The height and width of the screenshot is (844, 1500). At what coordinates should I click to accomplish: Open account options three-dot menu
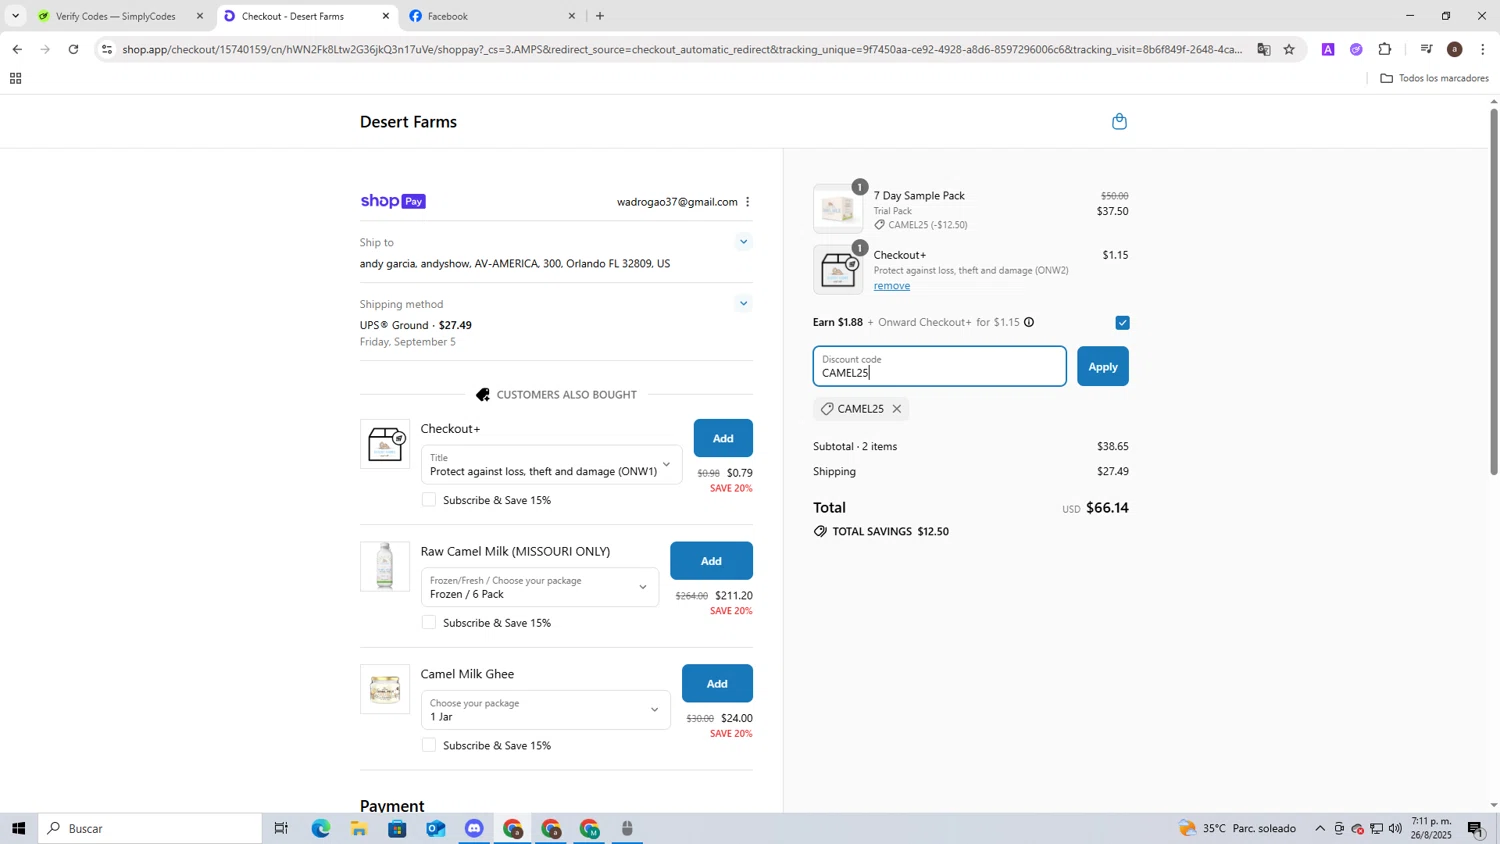747,202
